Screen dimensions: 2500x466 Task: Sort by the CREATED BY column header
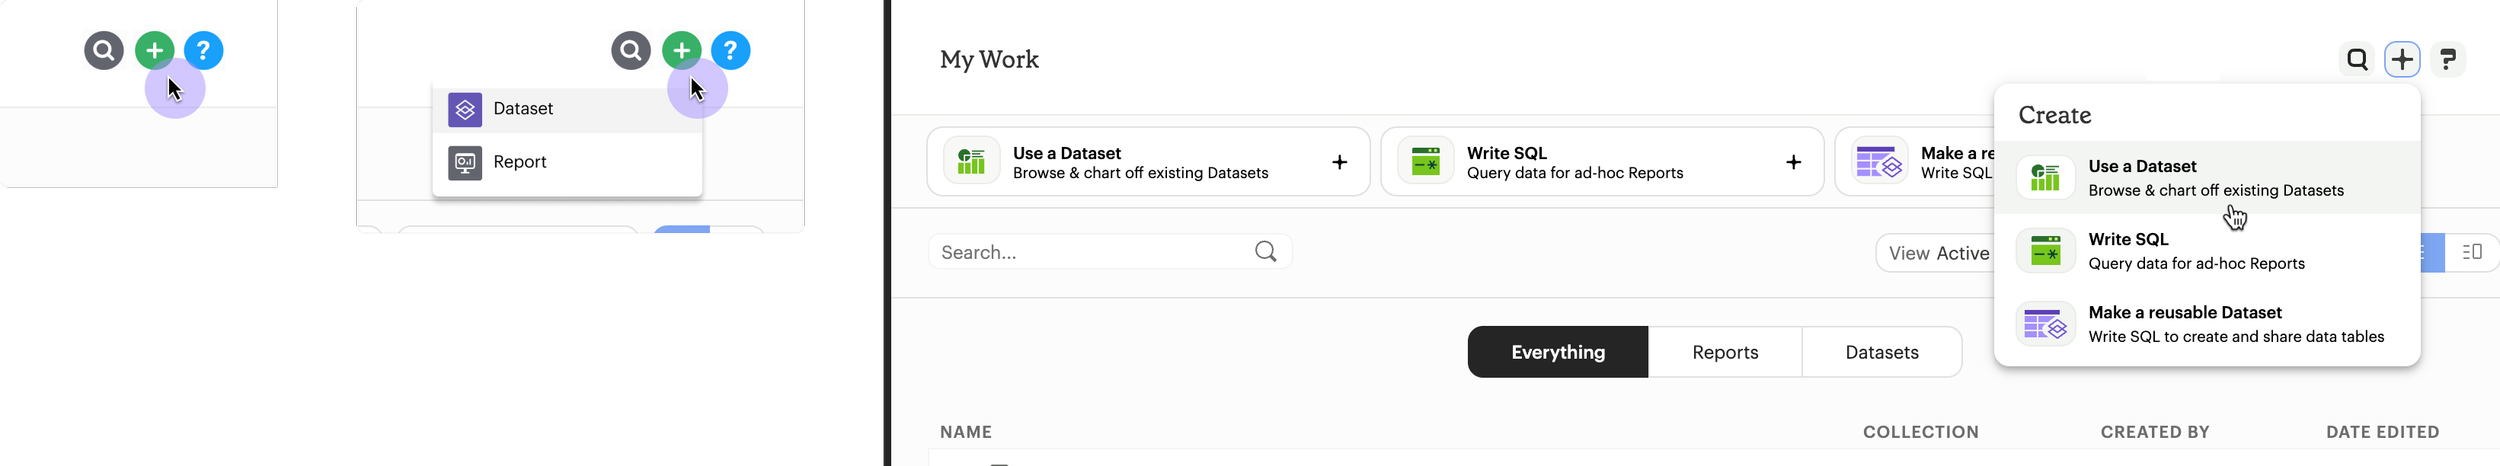2154,432
